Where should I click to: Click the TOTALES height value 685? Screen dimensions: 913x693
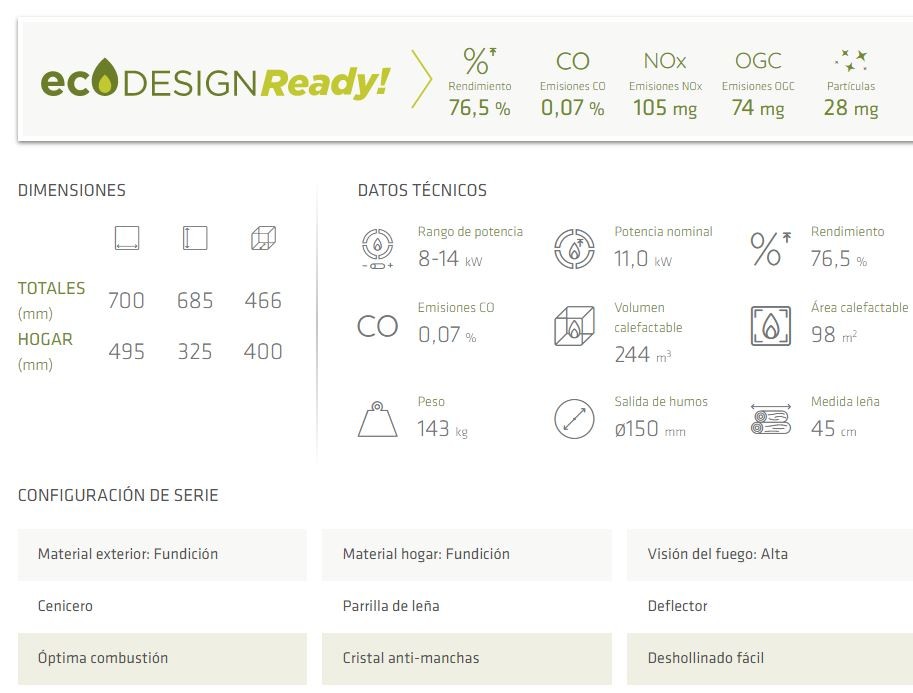[x=195, y=300]
